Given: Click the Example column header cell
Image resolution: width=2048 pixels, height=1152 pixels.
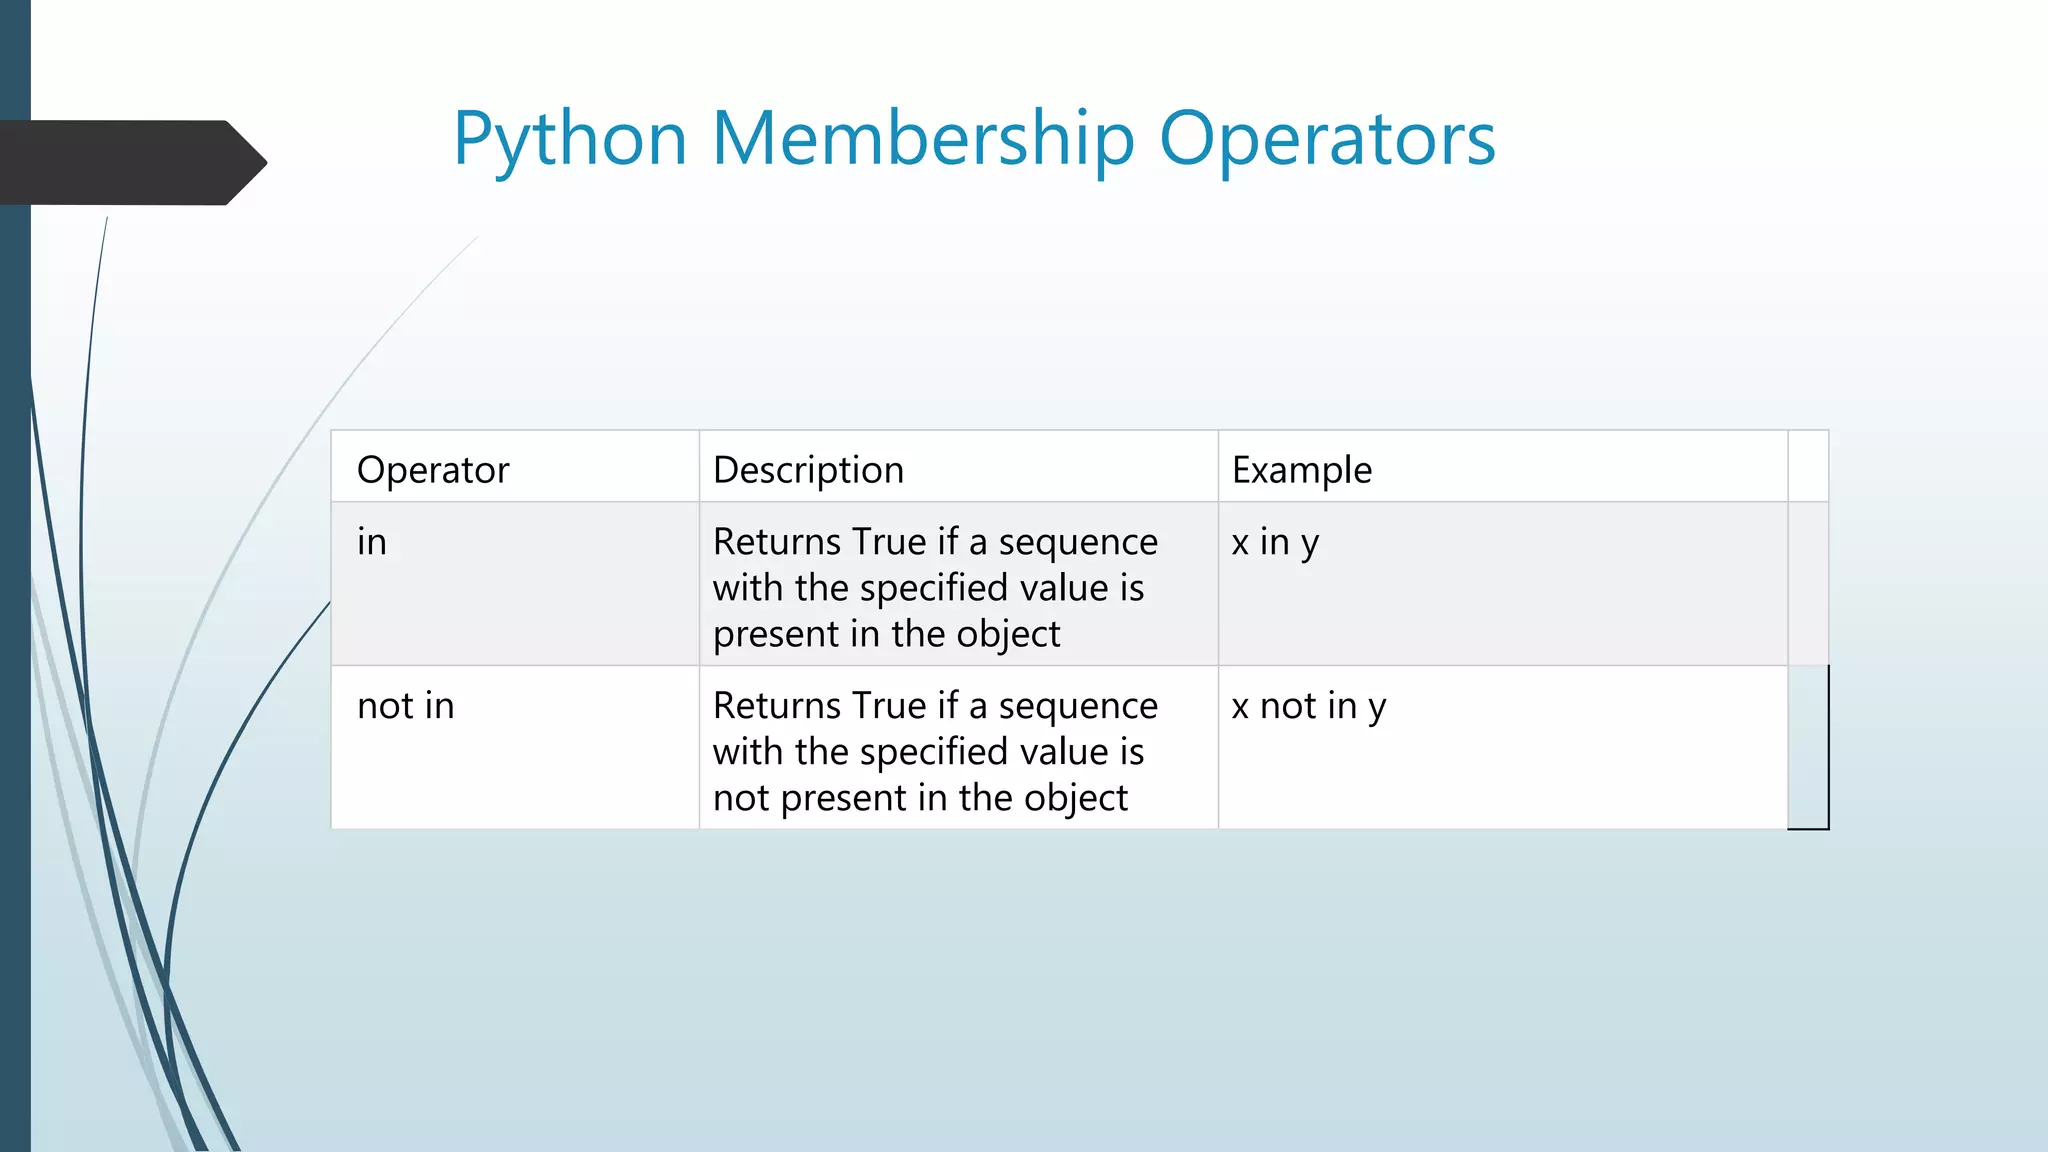Looking at the screenshot, I should pos(1502,467).
